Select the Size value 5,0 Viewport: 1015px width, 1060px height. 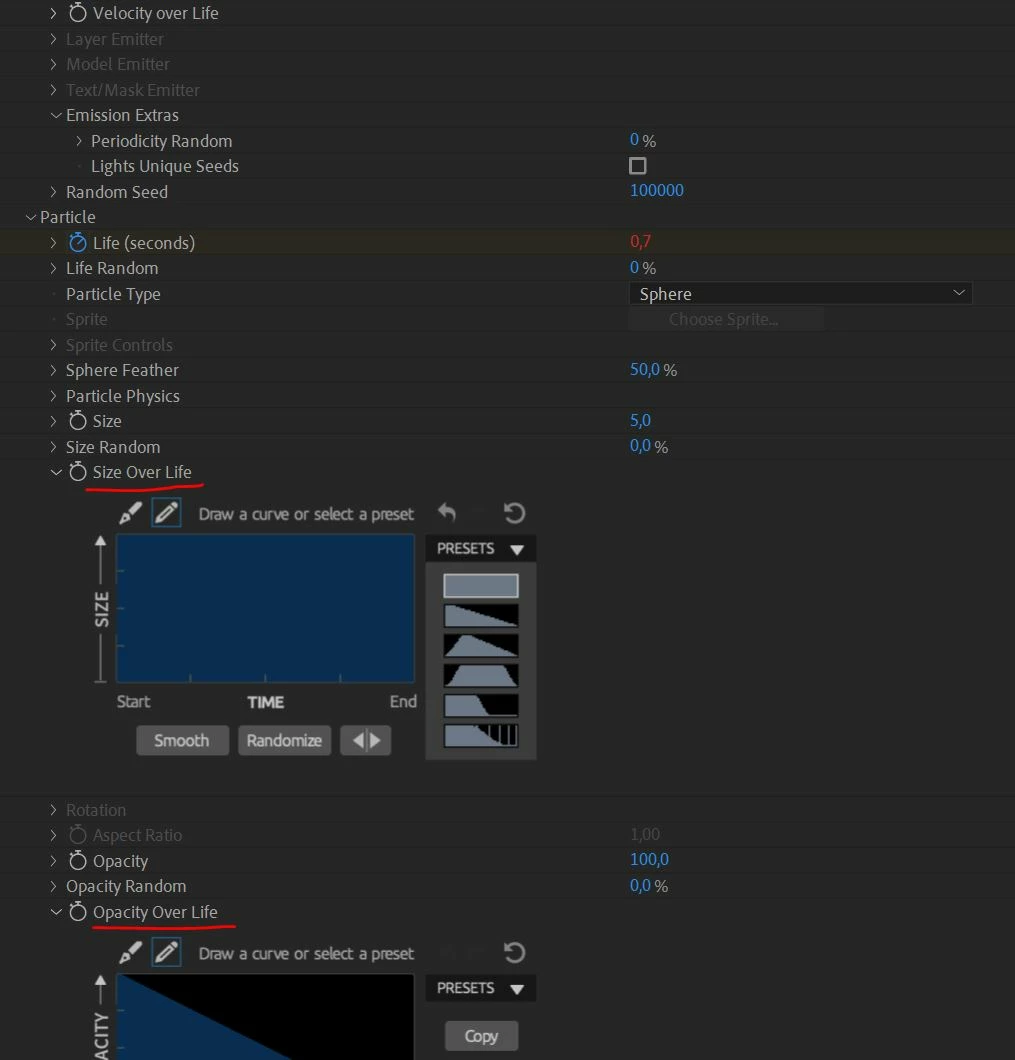click(x=640, y=420)
